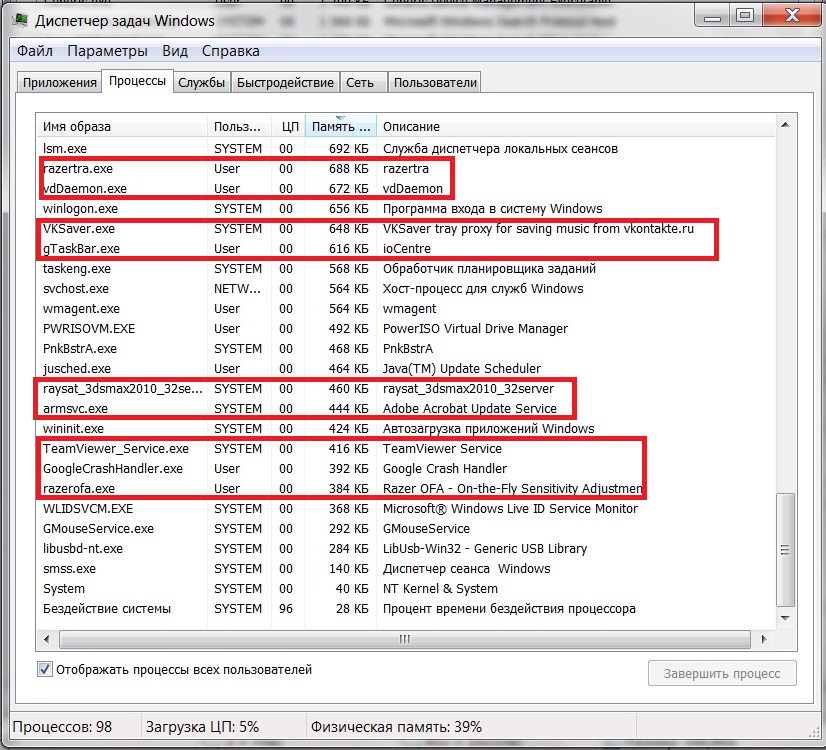Image resolution: width=826 pixels, height=750 pixels.
Task: Click vertical scrollbar up arrow
Action: click(x=785, y=125)
